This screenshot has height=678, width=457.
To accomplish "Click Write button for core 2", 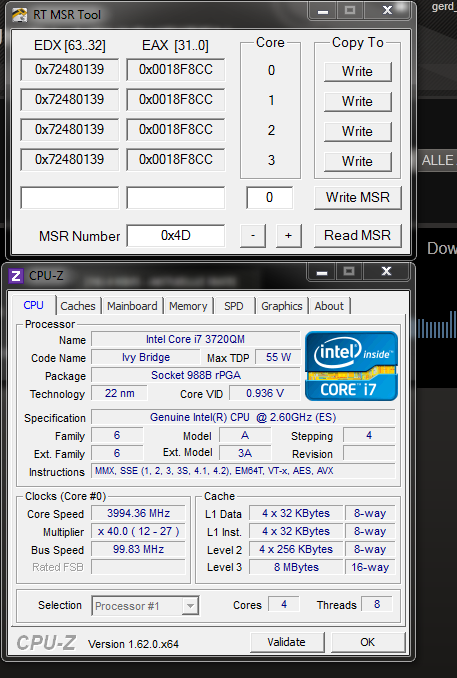I will tap(358, 131).
